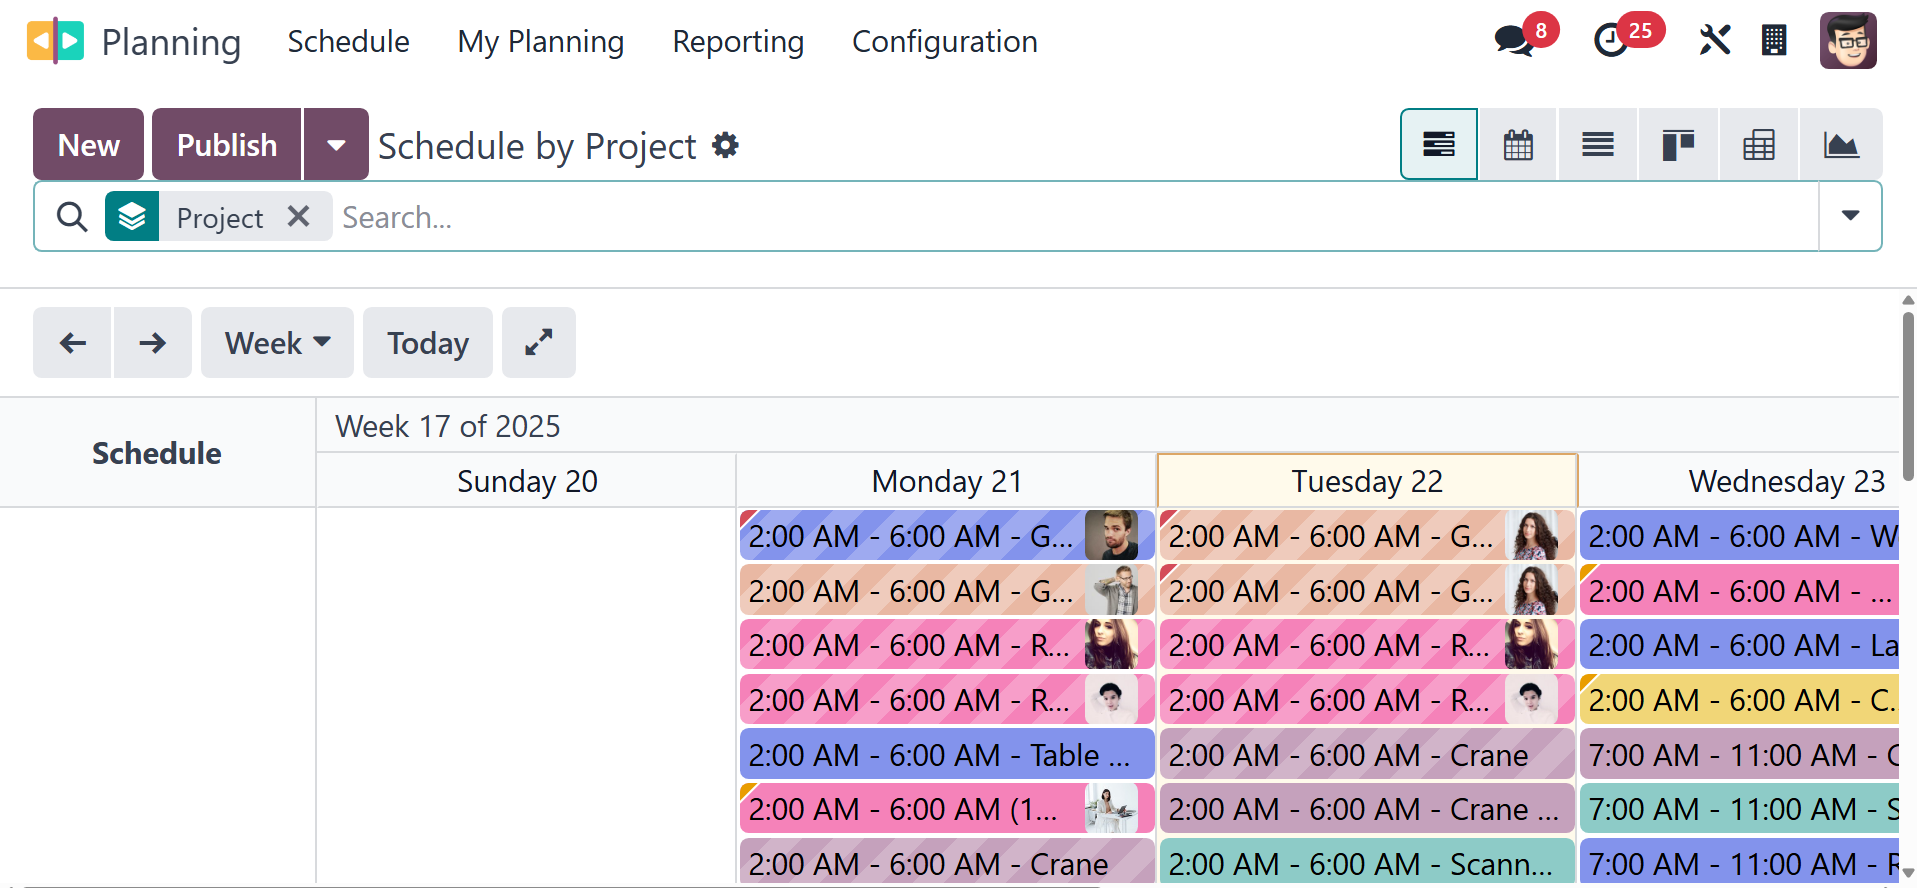Toggle the search options dropdown panel
1917x888 pixels.
pos(1850,216)
